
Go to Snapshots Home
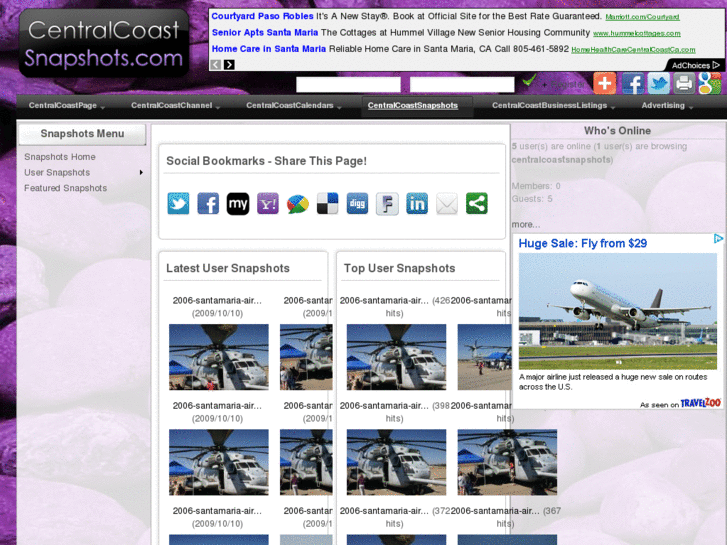(60, 157)
